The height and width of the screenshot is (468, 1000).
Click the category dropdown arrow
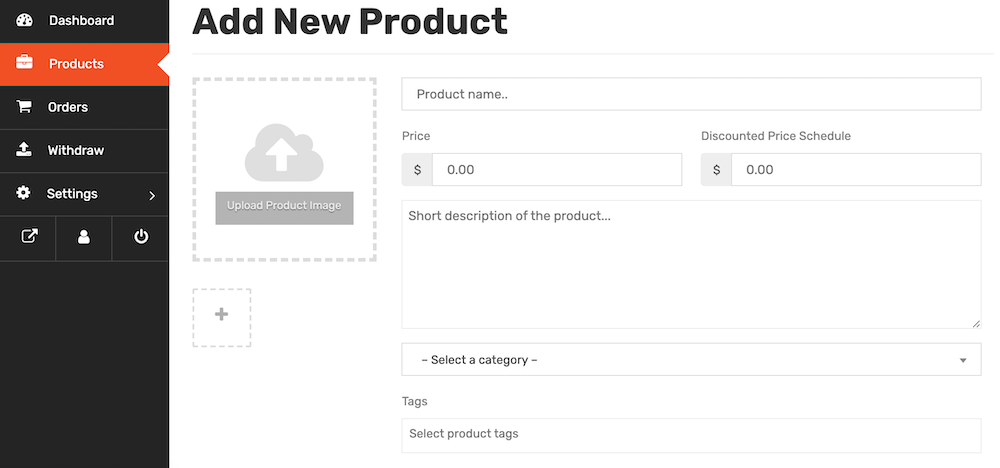pos(963,361)
